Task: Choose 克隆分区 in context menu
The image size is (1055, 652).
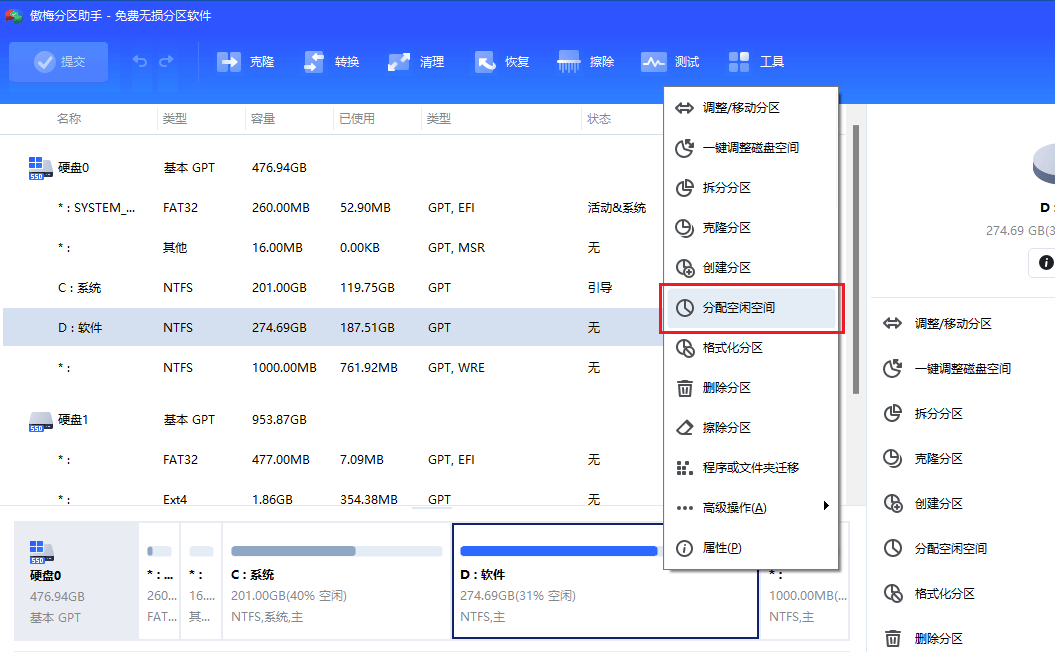Action: point(751,228)
